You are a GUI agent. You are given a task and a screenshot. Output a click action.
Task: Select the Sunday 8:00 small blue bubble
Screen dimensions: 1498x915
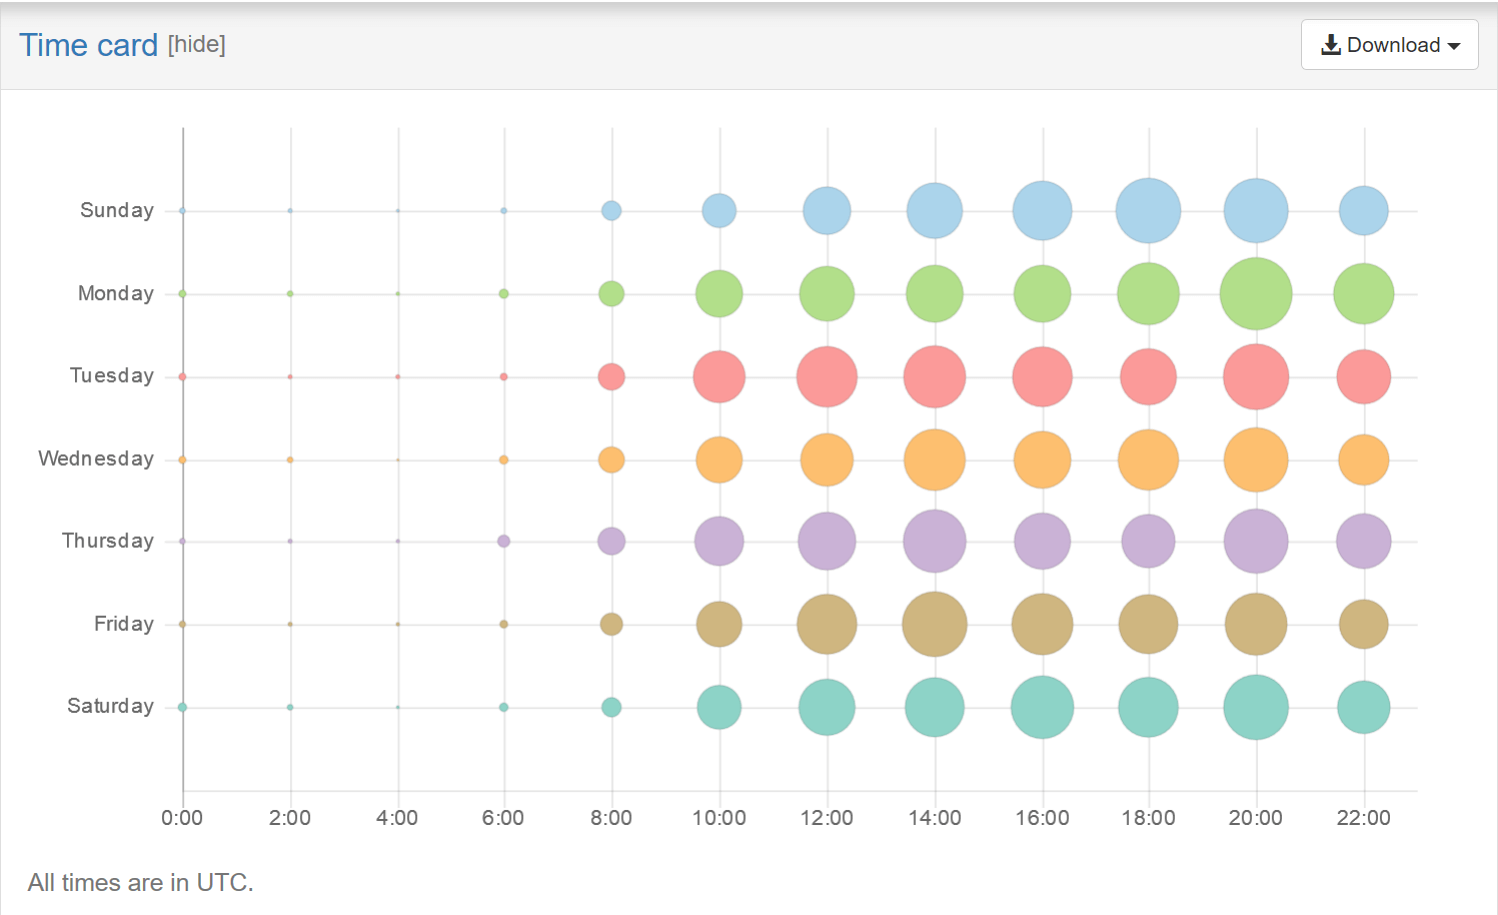pos(611,211)
